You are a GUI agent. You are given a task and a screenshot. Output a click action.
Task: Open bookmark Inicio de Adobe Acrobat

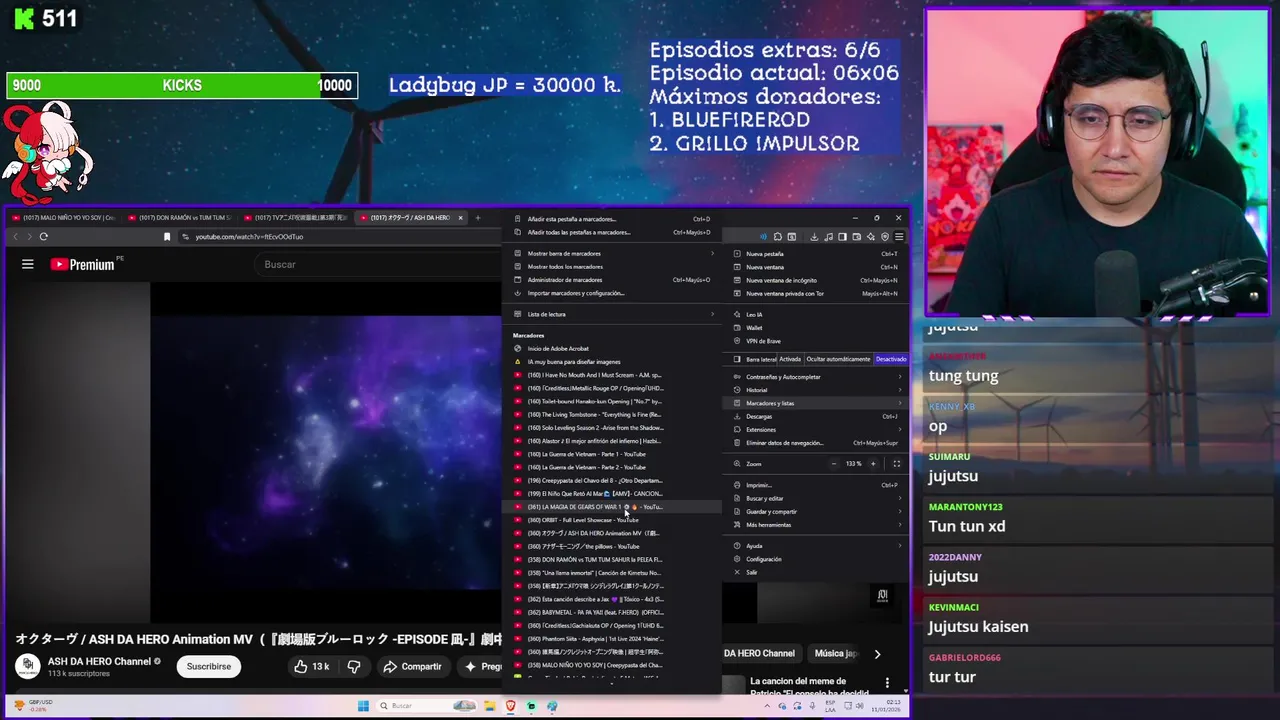(x=612, y=349)
